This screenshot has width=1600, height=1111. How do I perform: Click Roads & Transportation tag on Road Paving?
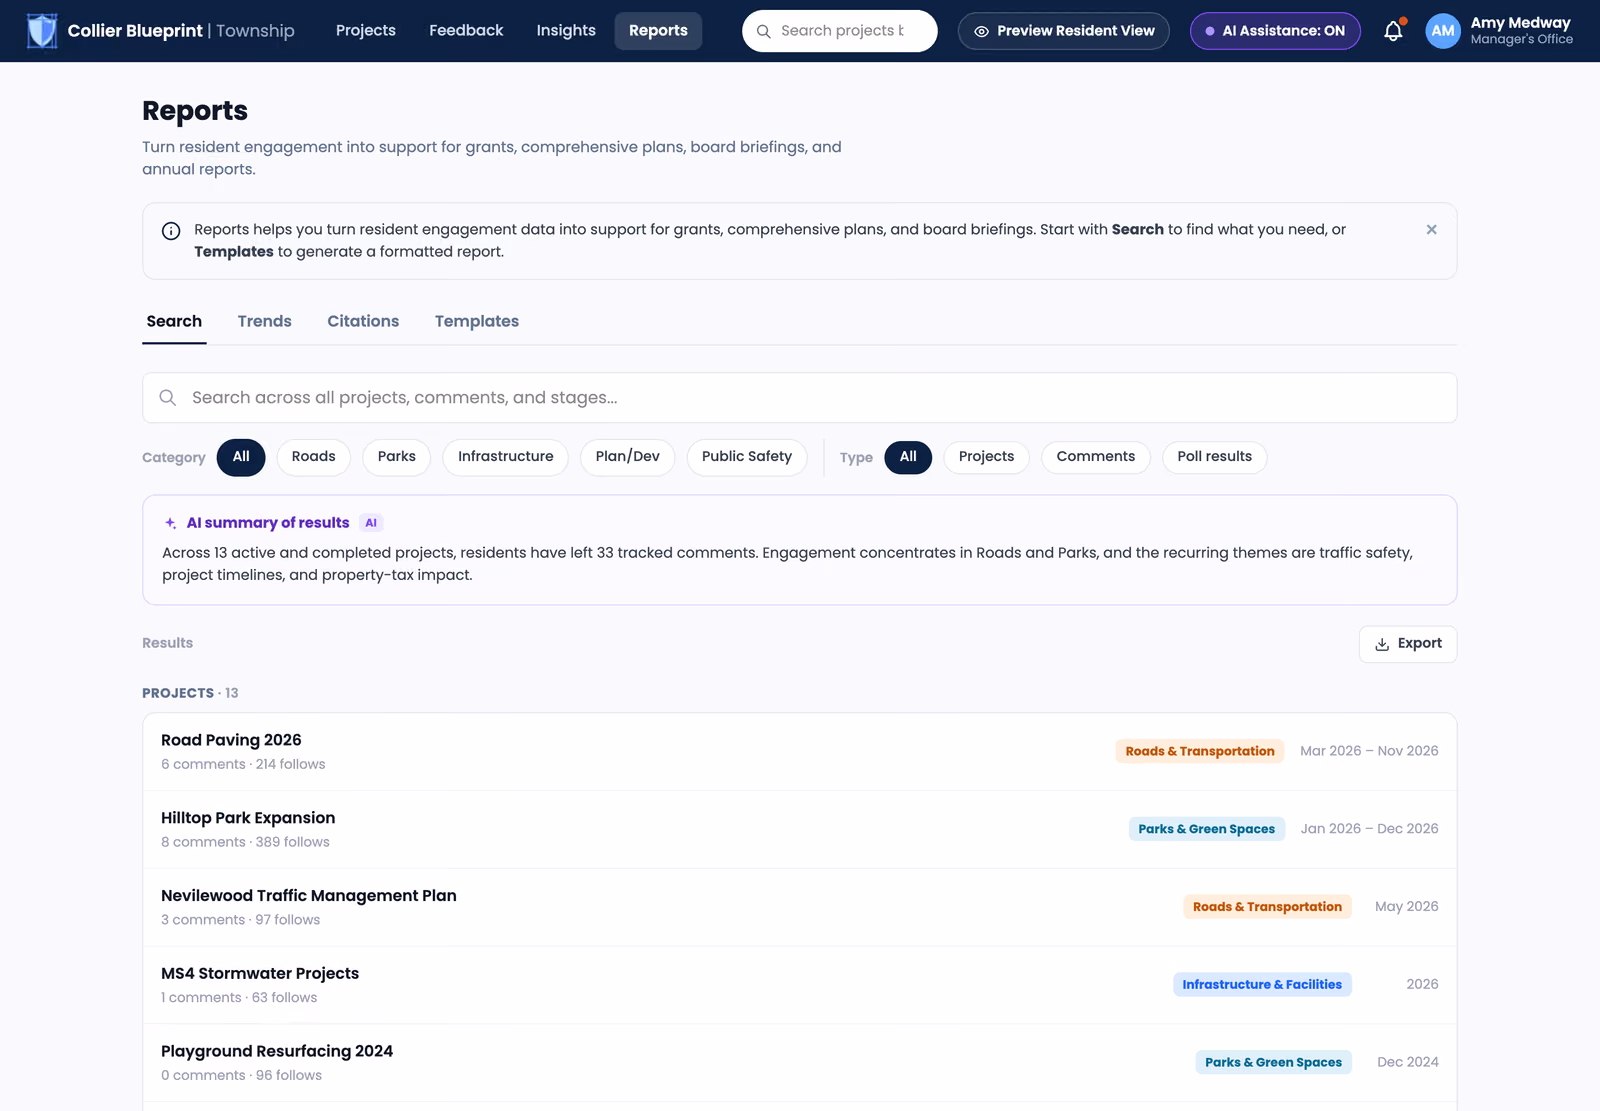pyautogui.click(x=1200, y=751)
